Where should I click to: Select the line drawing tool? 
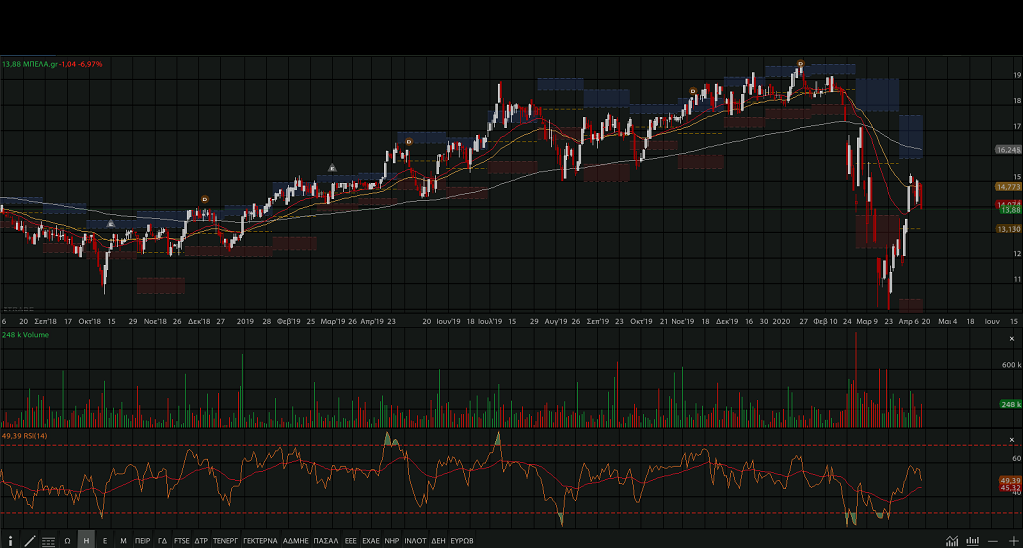pos(29,540)
